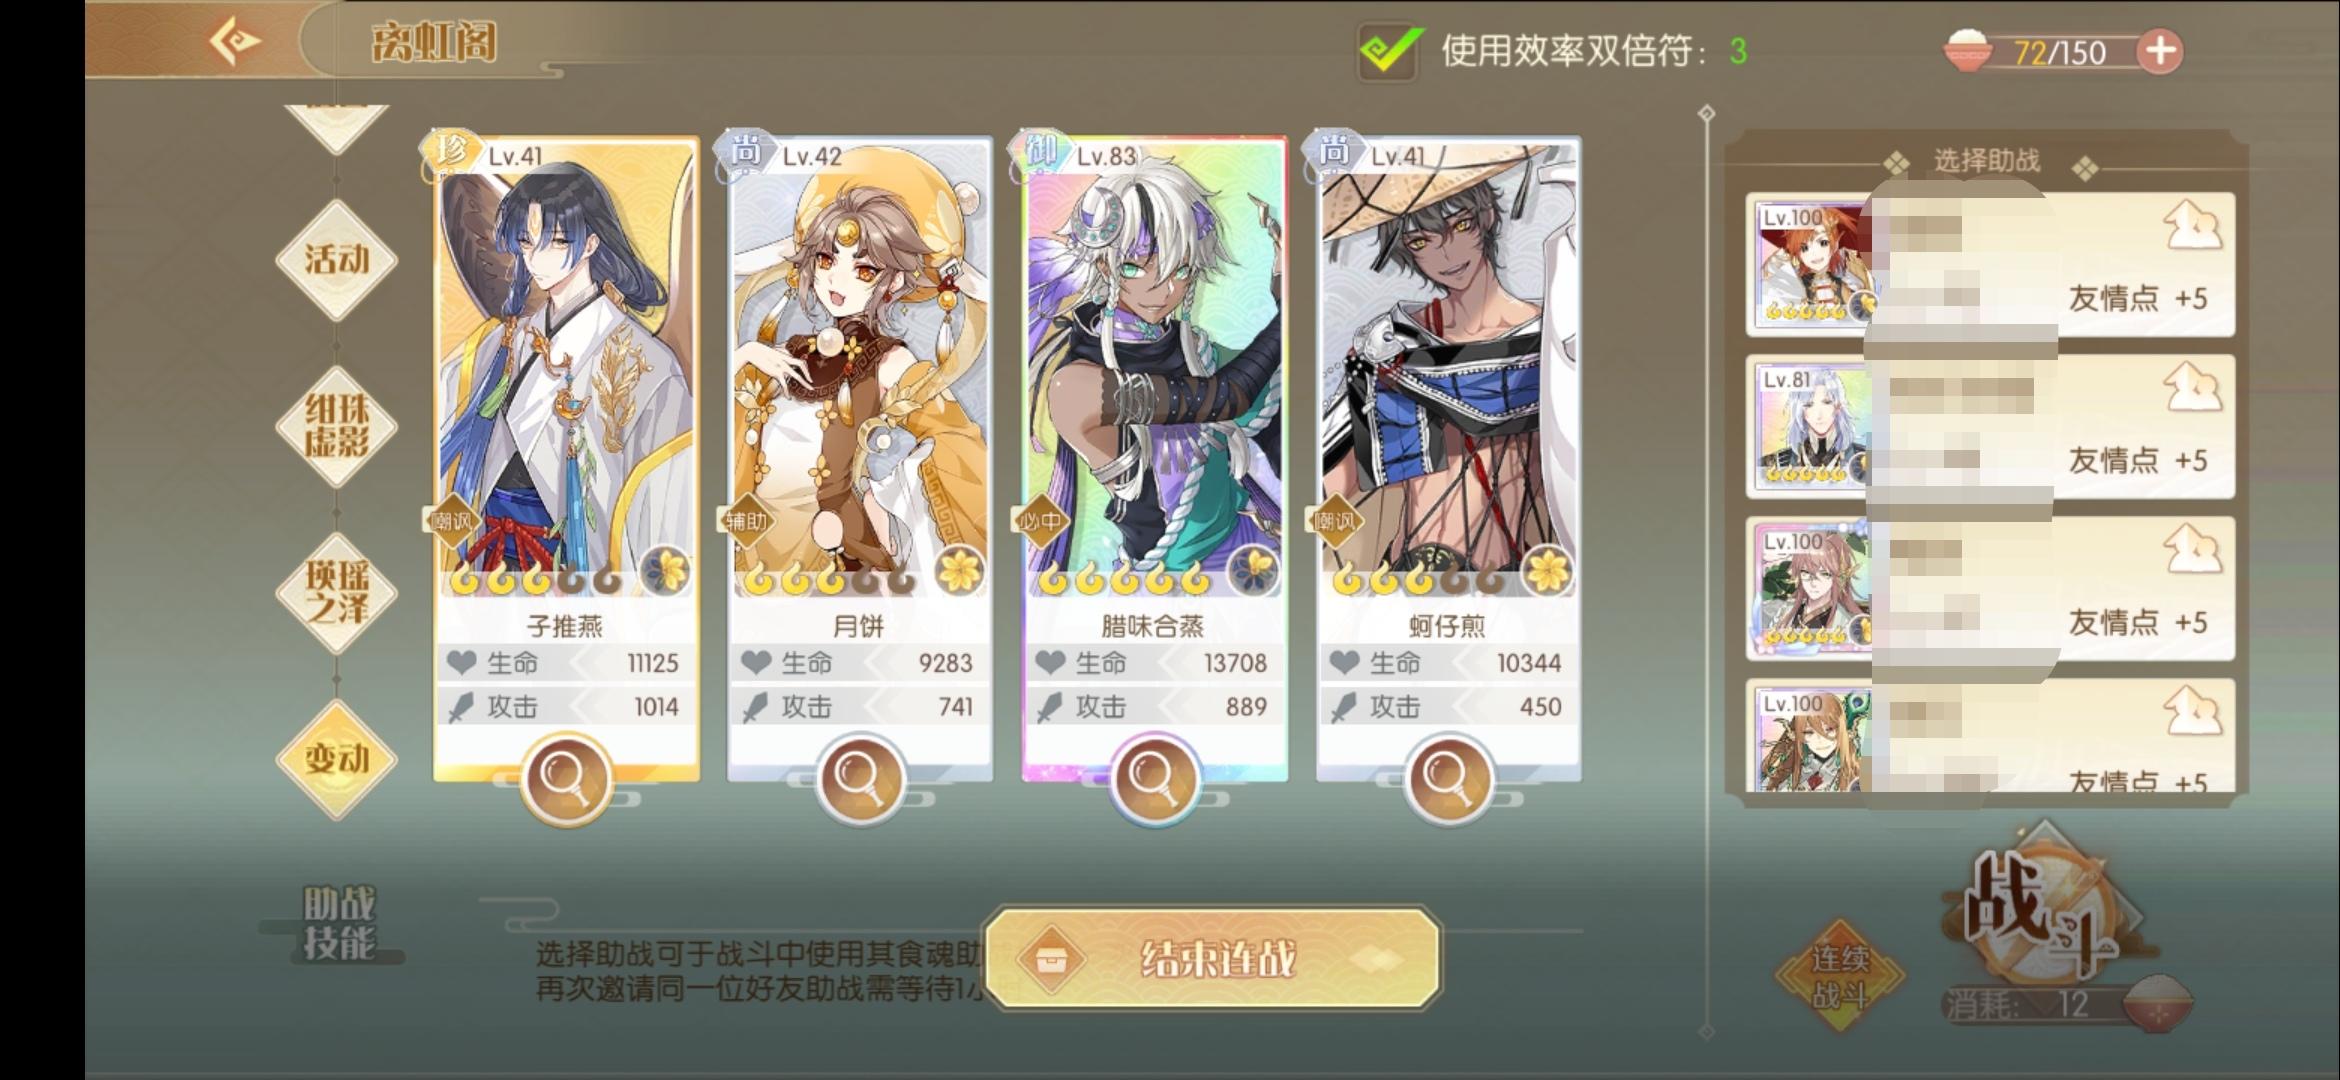
Task: Inspect 蚵仔煎 with magnifier icon
Action: point(1447,779)
